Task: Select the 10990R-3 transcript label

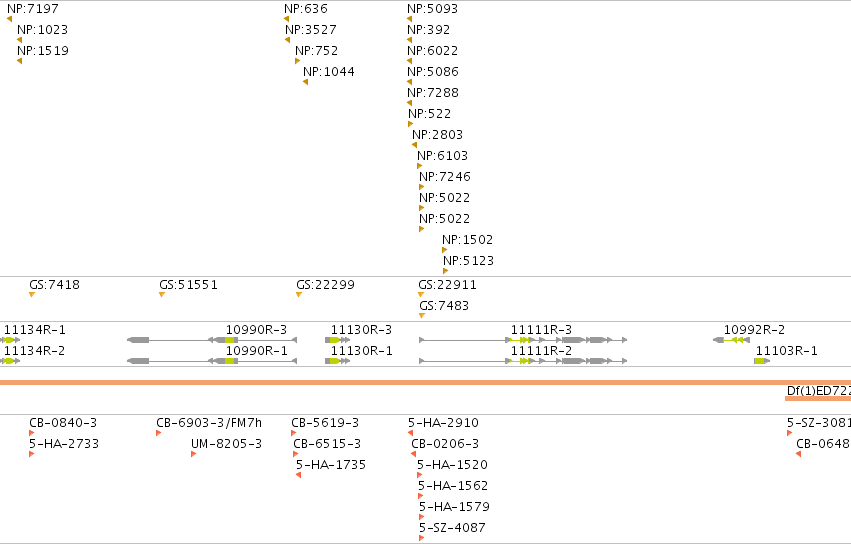Action: [x=256, y=330]
